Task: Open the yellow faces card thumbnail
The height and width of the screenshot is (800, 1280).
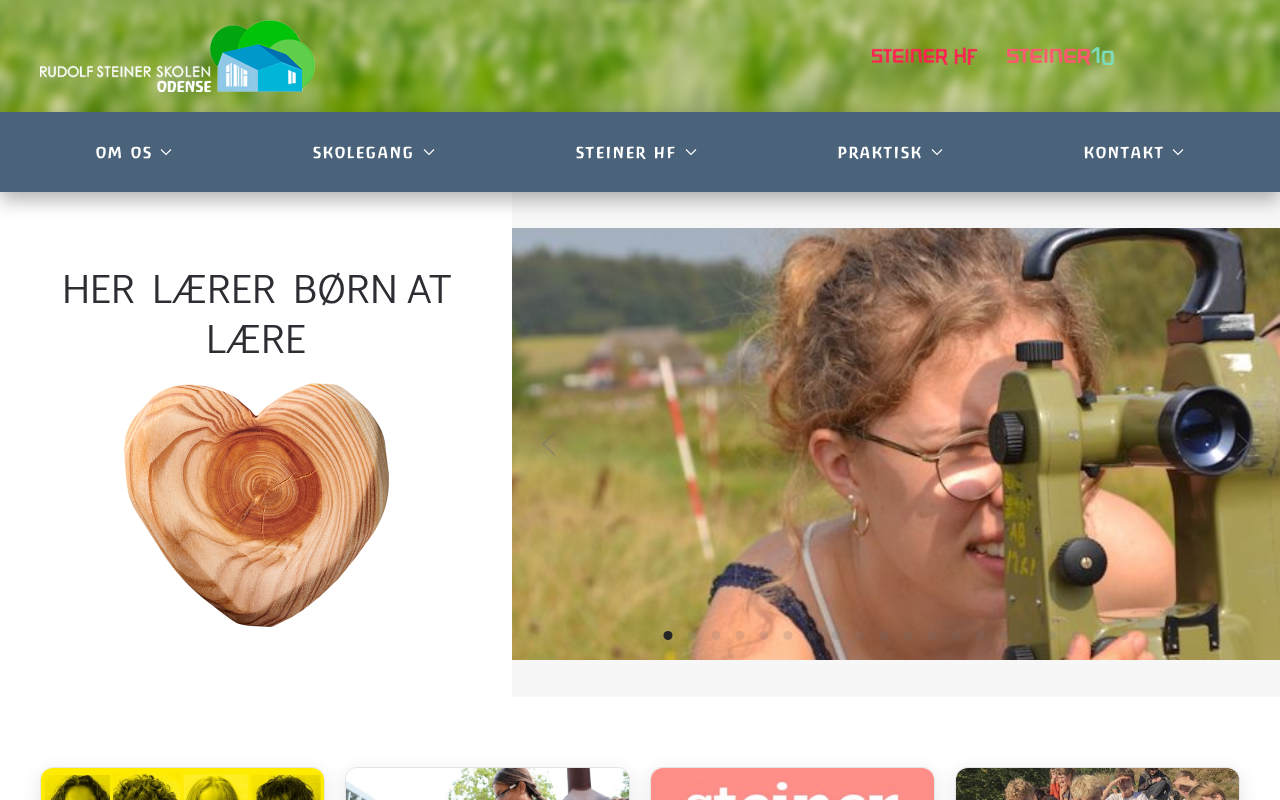Action: point(182,784)
